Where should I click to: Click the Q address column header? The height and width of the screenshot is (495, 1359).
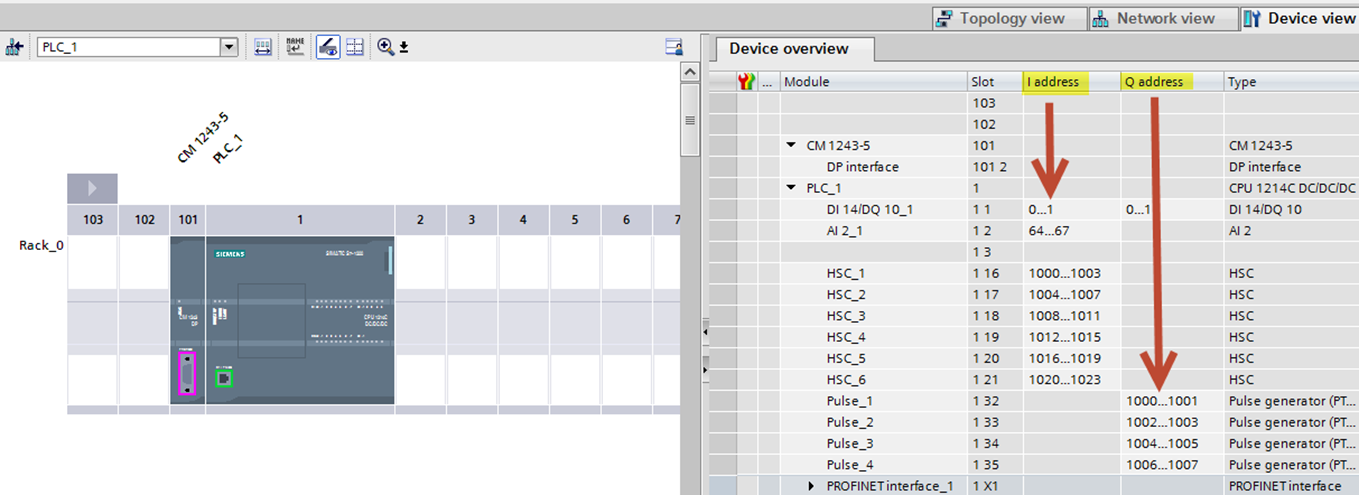[1172, 82]
